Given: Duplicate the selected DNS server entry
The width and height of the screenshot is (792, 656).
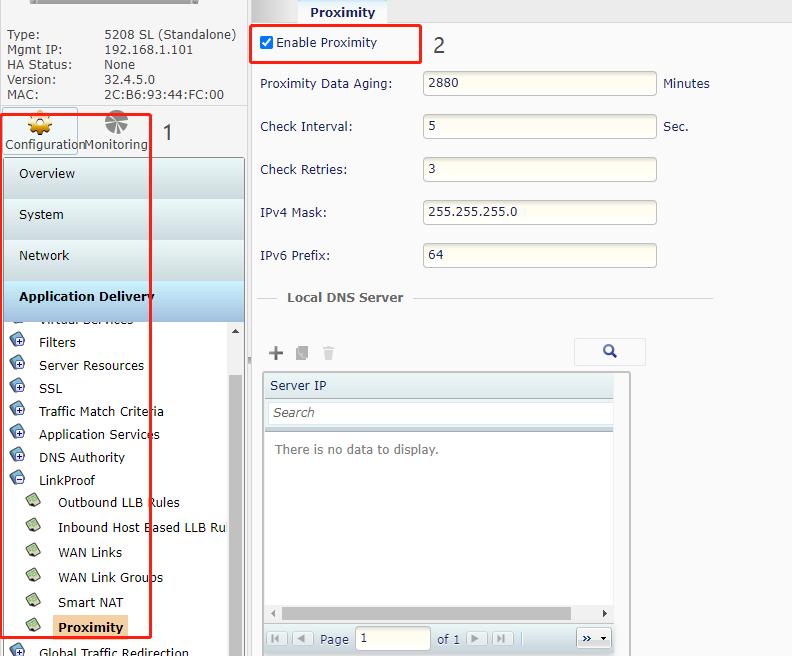Looking at the screenshot, I should click(x=302, y=352).
